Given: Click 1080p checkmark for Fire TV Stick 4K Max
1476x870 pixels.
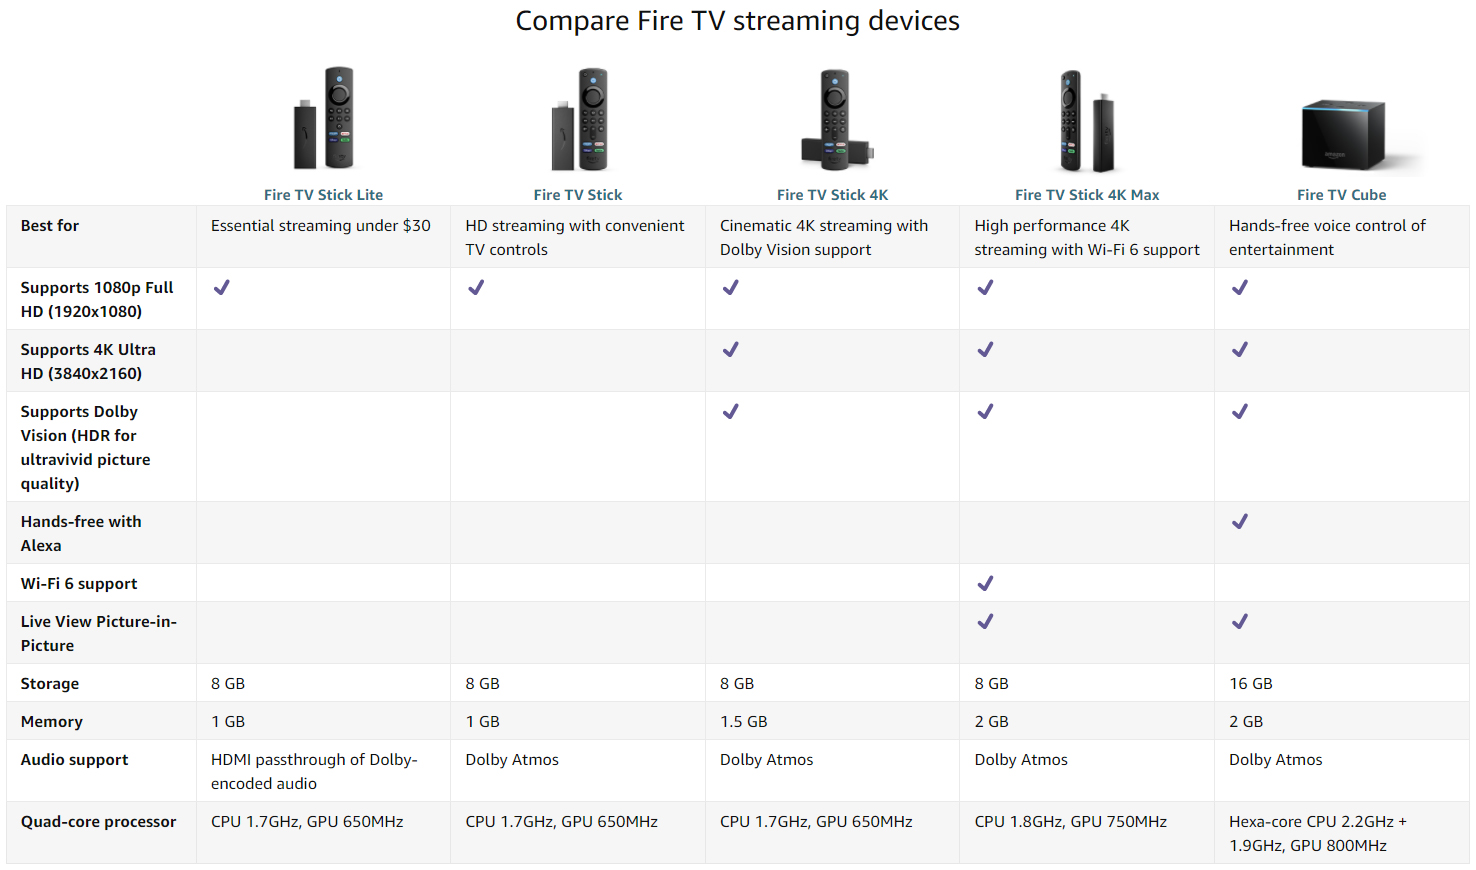Looking at the screenshot, I should (985, 287).
